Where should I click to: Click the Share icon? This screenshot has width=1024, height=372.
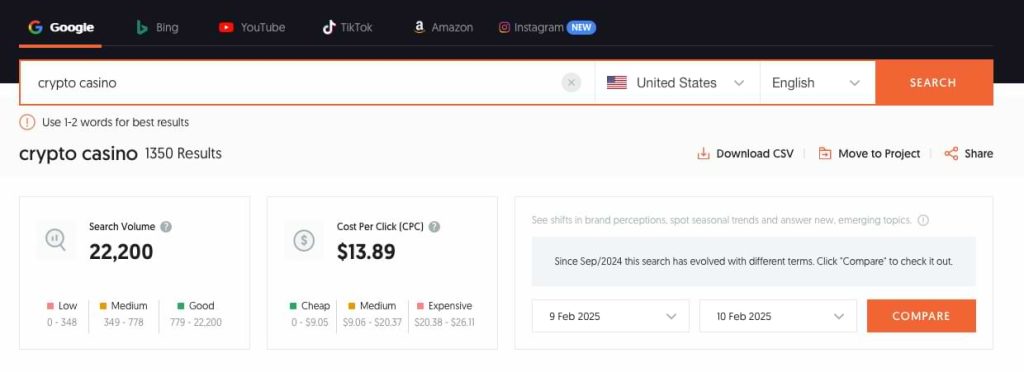pyautogui.click(x=952, y=154)
